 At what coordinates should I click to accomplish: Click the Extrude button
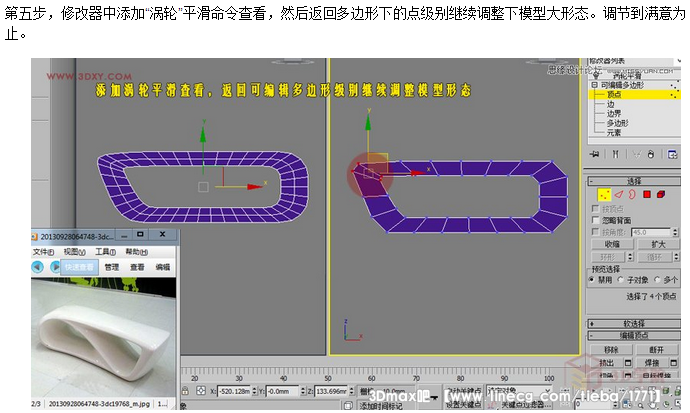(x=606, y=363)
